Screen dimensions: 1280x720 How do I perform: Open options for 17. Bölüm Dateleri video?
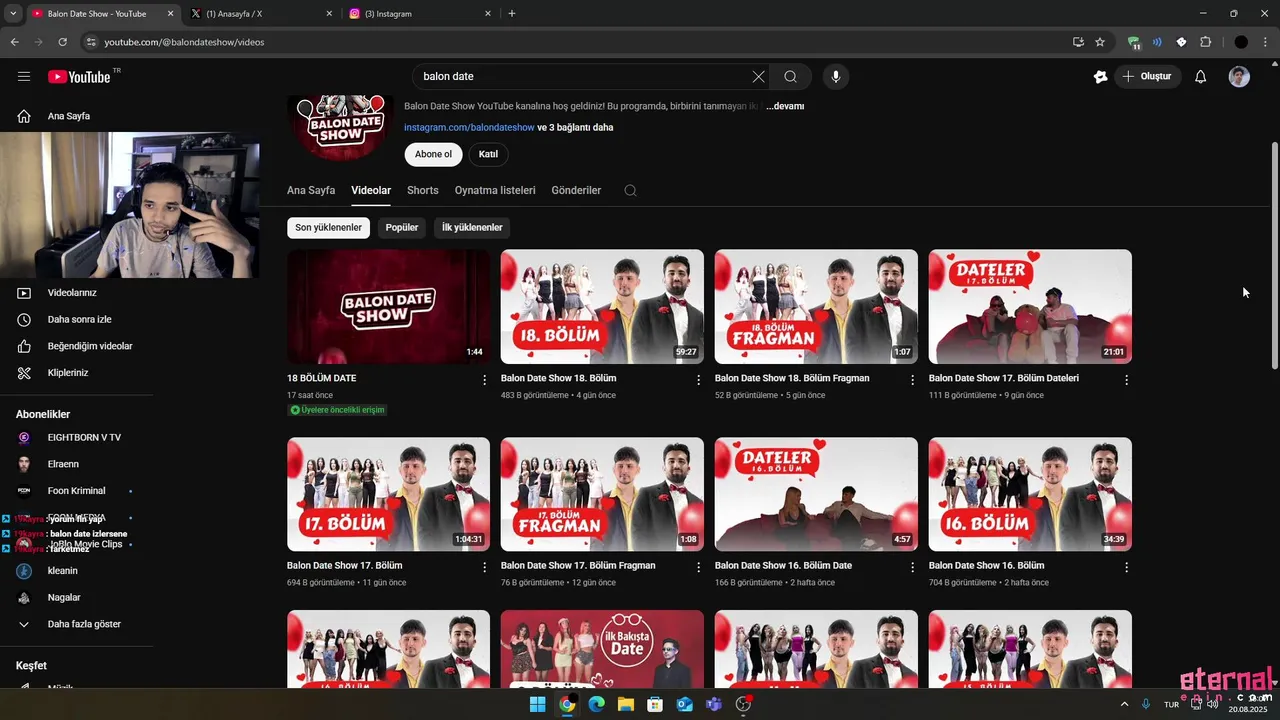pos(1126,380)
